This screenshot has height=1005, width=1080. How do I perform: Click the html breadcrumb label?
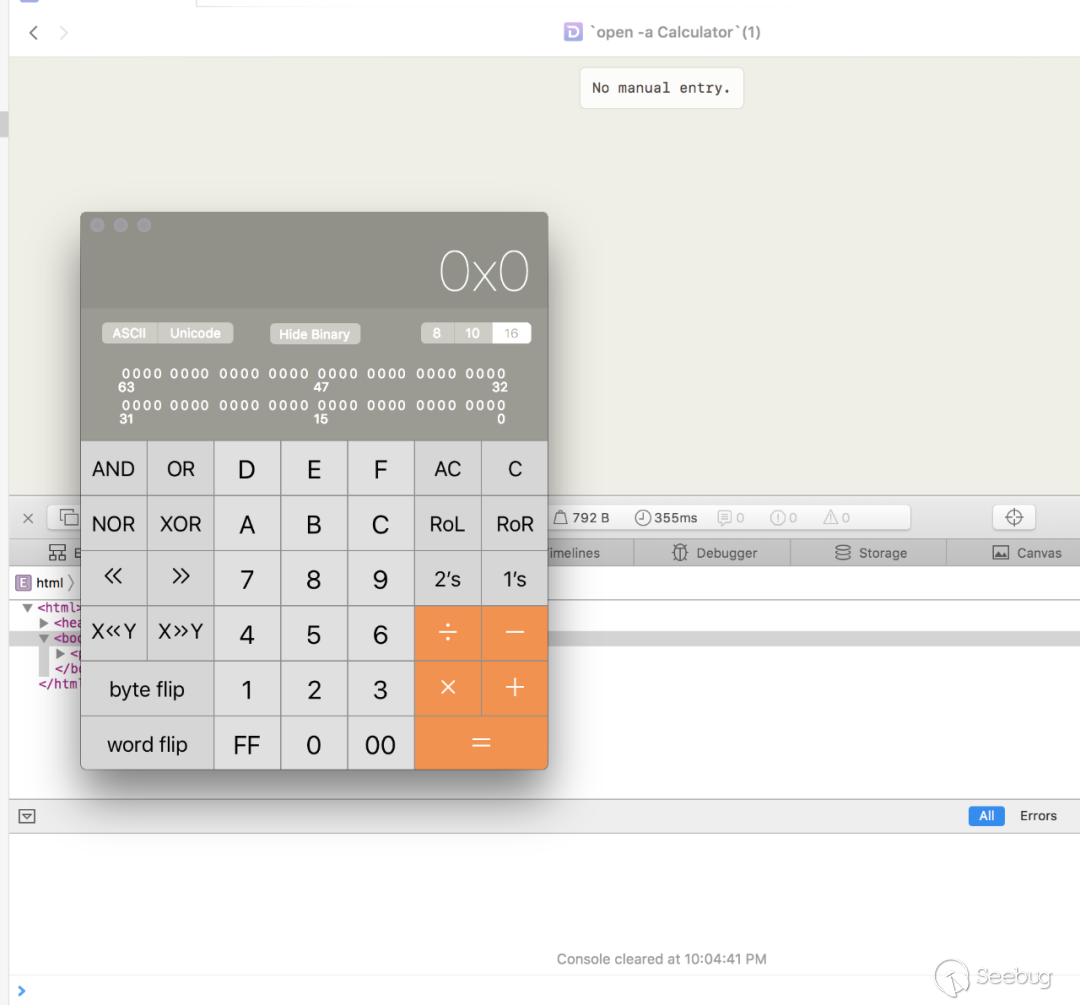(50, 583)
